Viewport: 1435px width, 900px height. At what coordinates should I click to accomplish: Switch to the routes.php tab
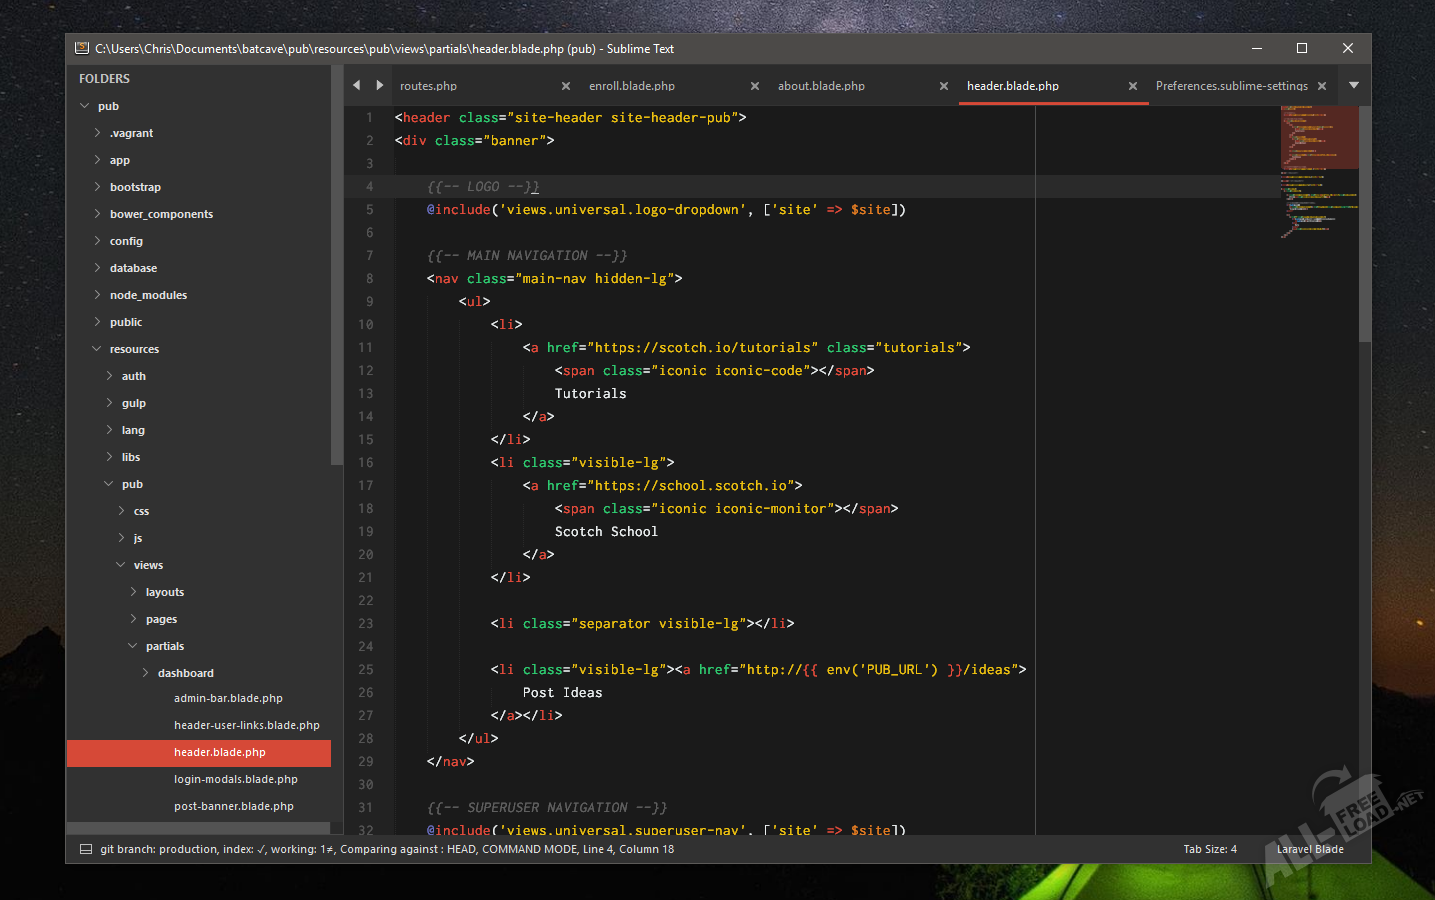pyautogui.click(x=429, y=86)
